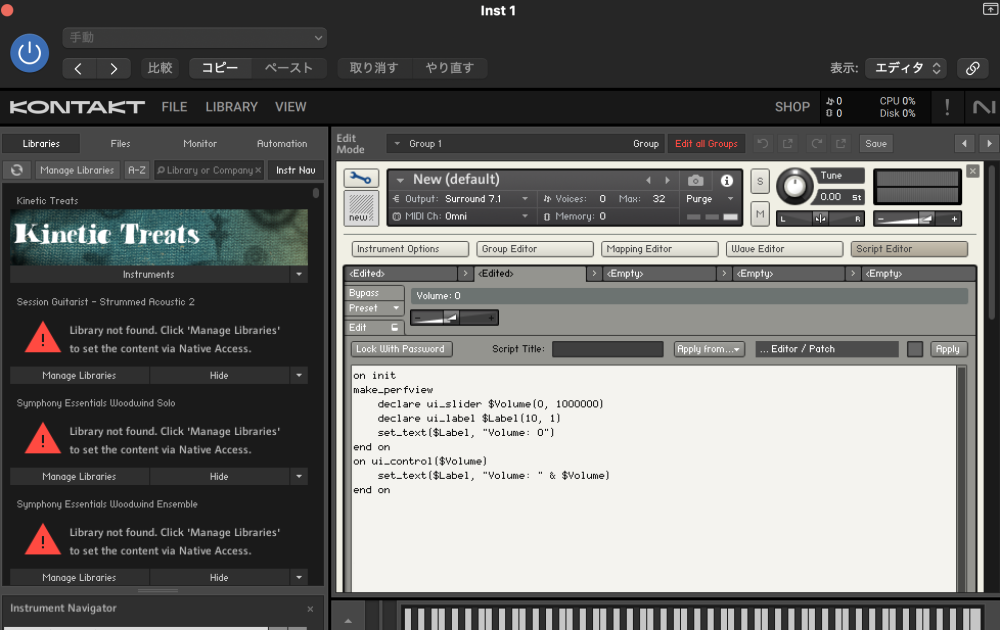This screenshot has width=1000, height=630.
Task: Click the wrench instrument edit icon
Action: [x=361, y=178]
